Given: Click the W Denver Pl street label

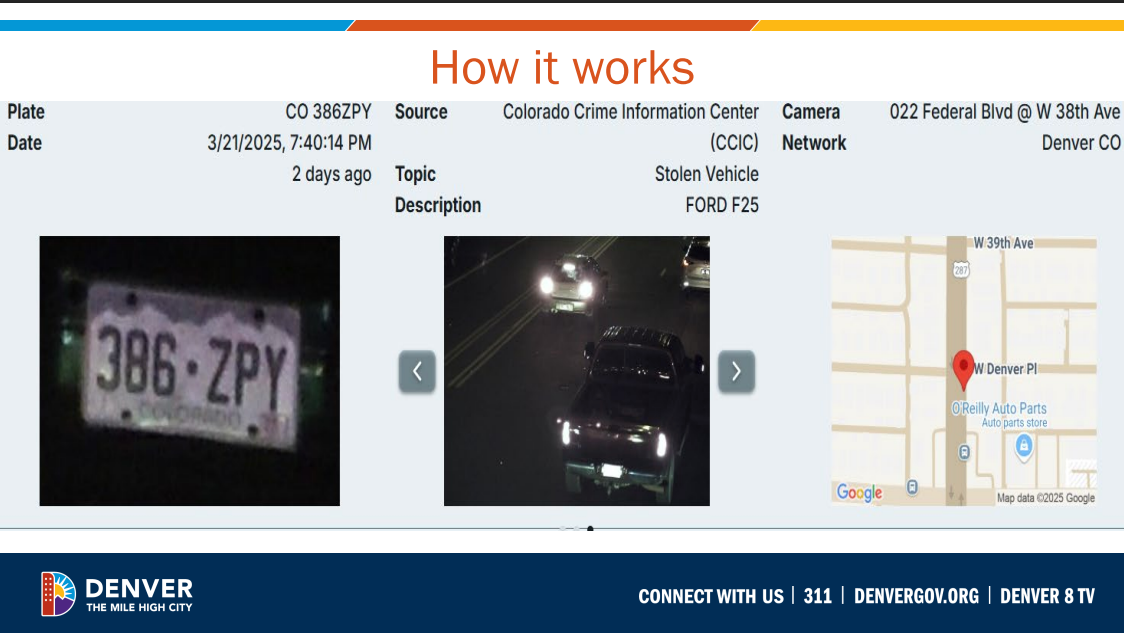Looking at the screenshot, I should tap(1006, 368).
